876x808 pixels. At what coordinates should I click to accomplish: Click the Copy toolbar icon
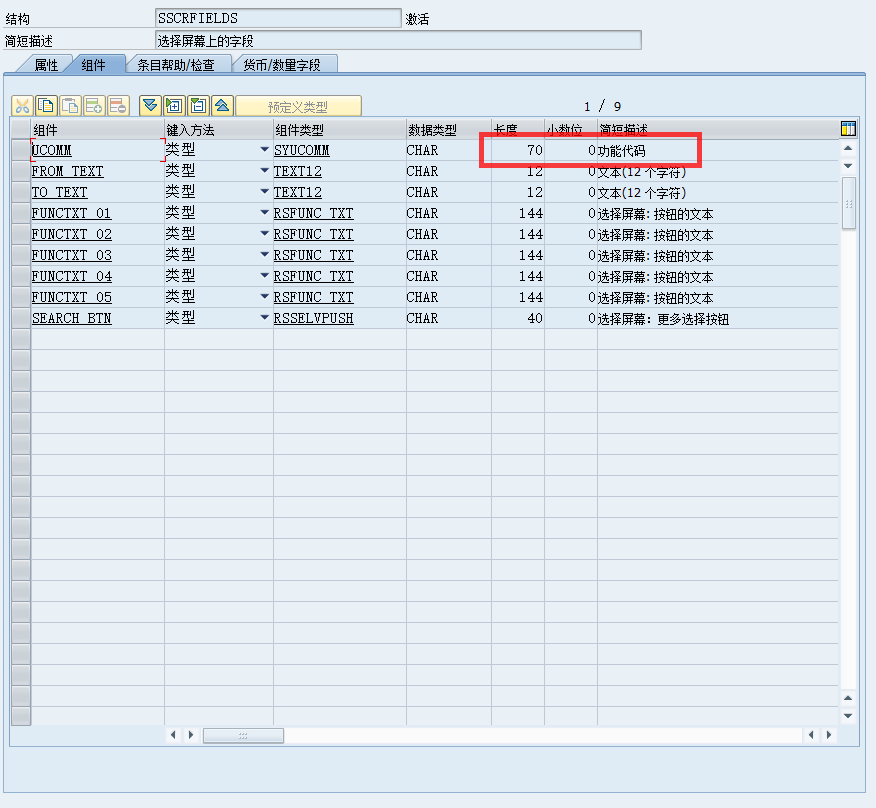[45, 105]
